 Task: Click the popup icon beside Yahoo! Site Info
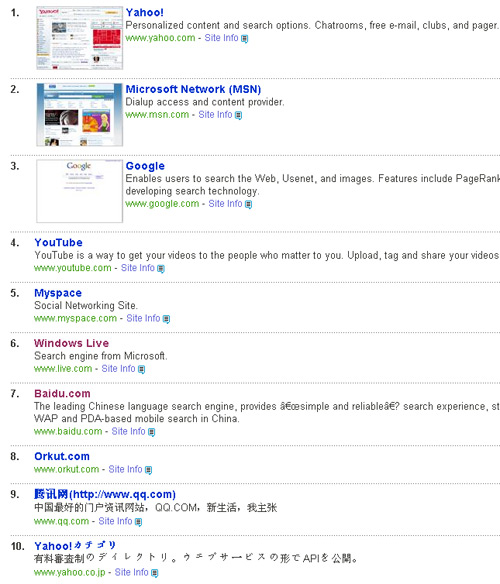click(x=244, y=38)
